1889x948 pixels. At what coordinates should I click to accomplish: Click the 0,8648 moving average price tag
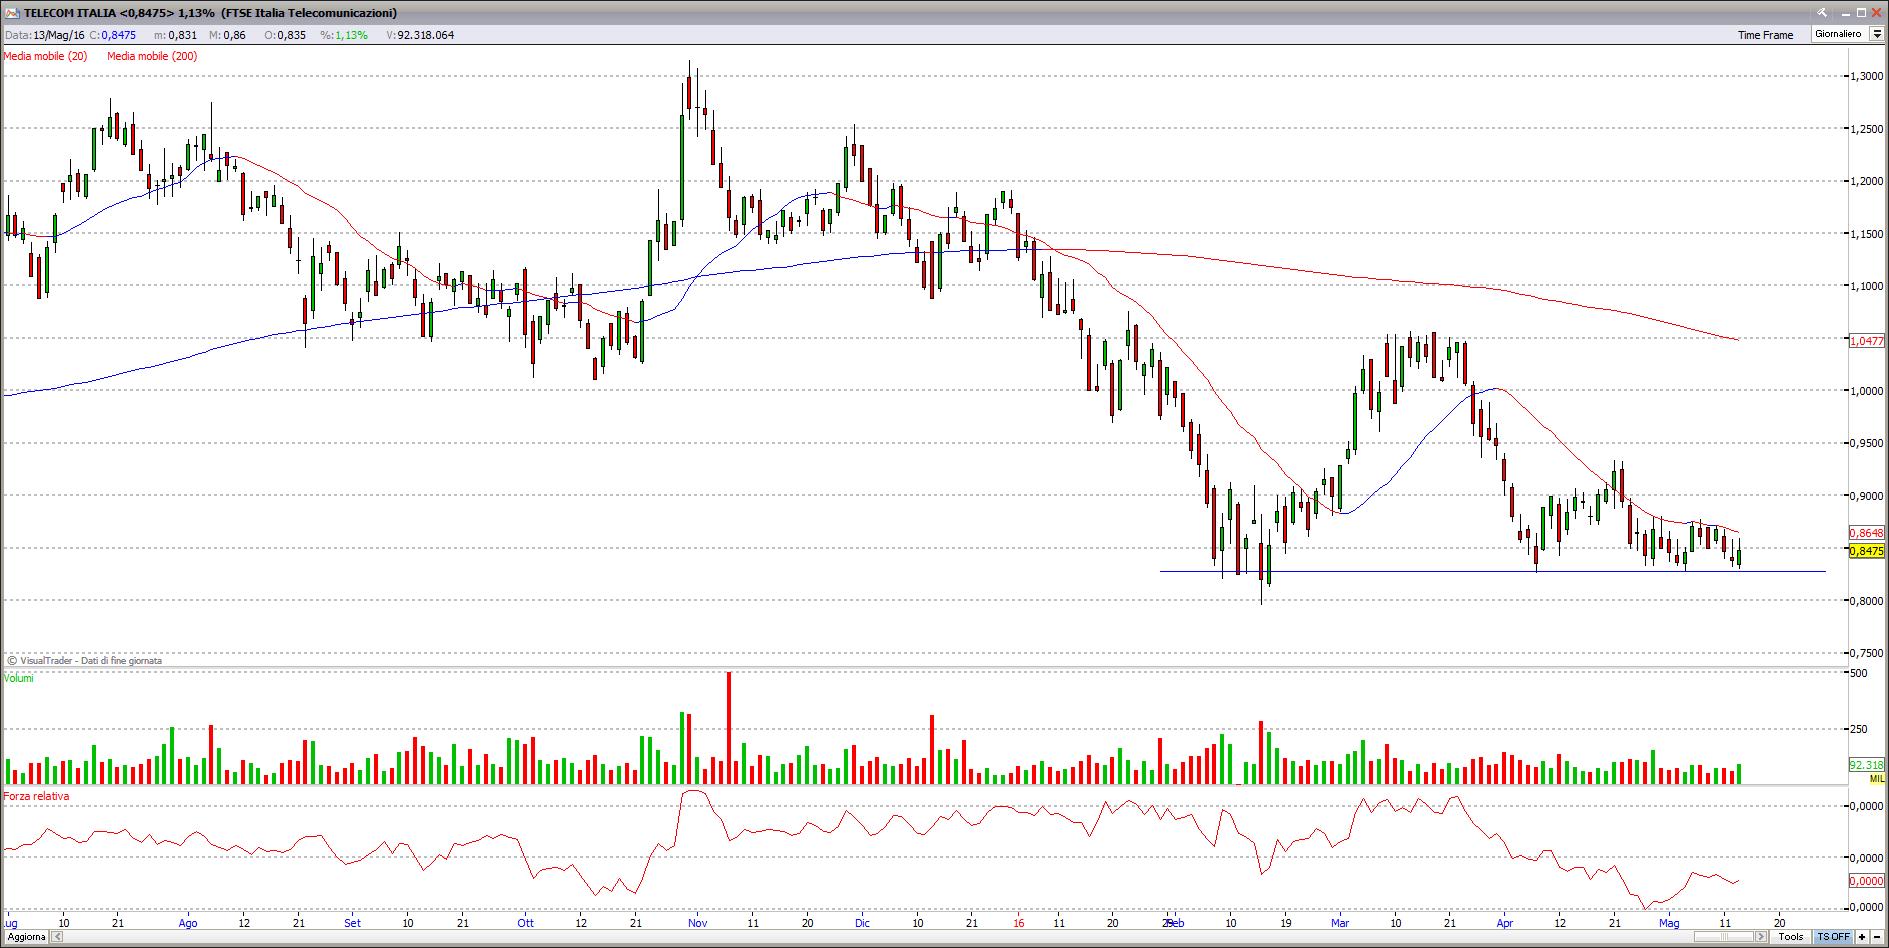coord(1866,533)
